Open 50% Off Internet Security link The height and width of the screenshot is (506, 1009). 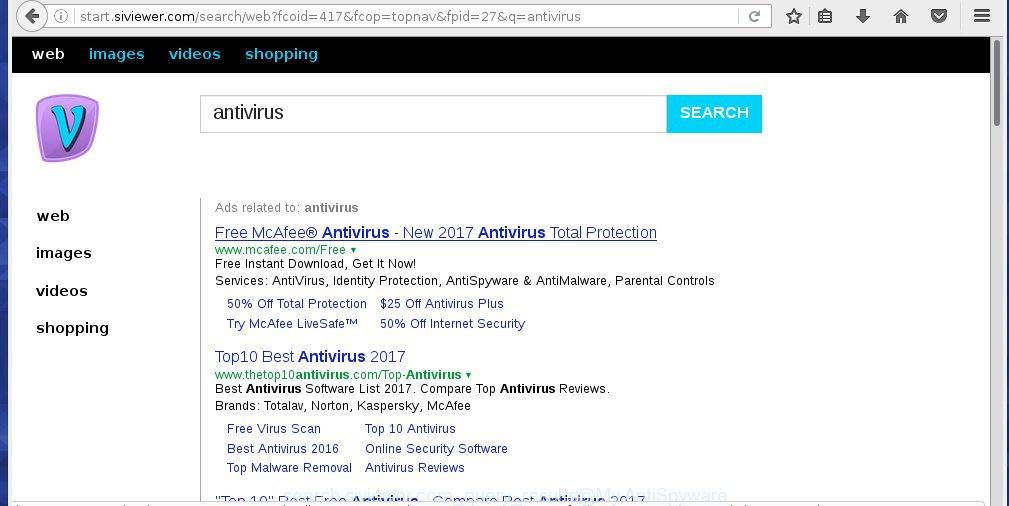[x=452, y=324]
